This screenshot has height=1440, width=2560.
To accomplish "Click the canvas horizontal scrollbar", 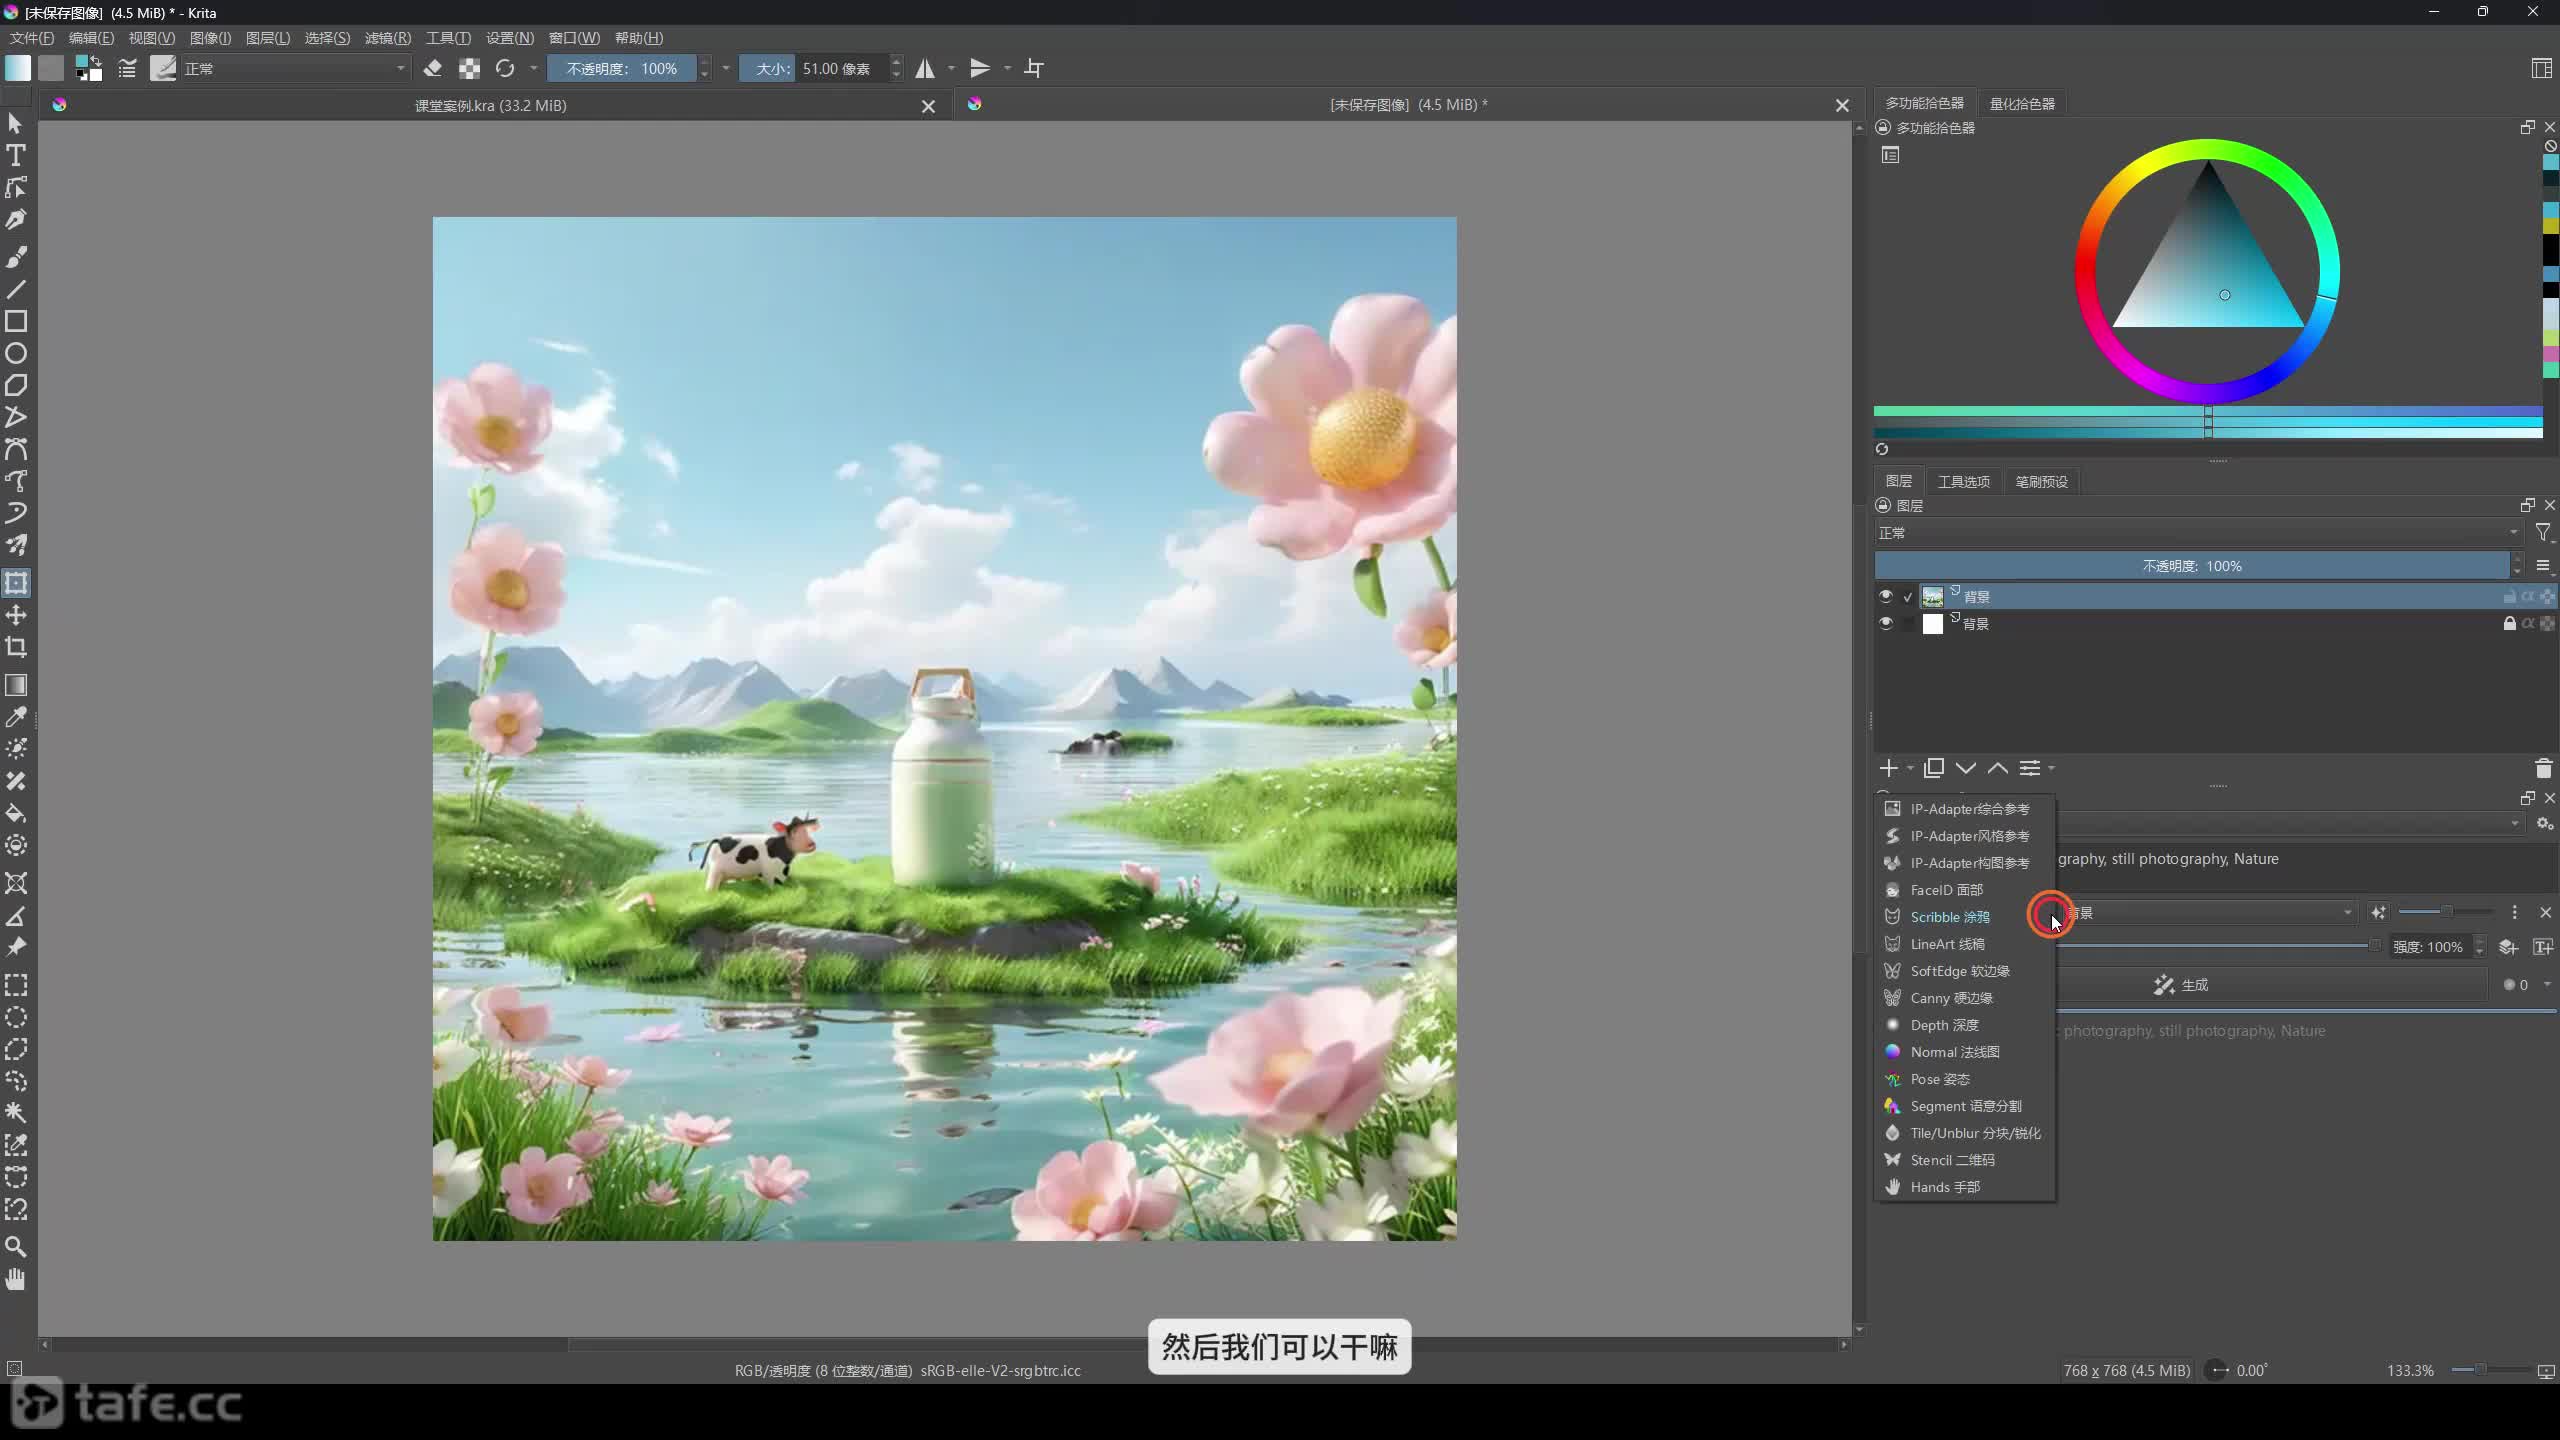I will pyautogui.click(x=944, y=1344).
